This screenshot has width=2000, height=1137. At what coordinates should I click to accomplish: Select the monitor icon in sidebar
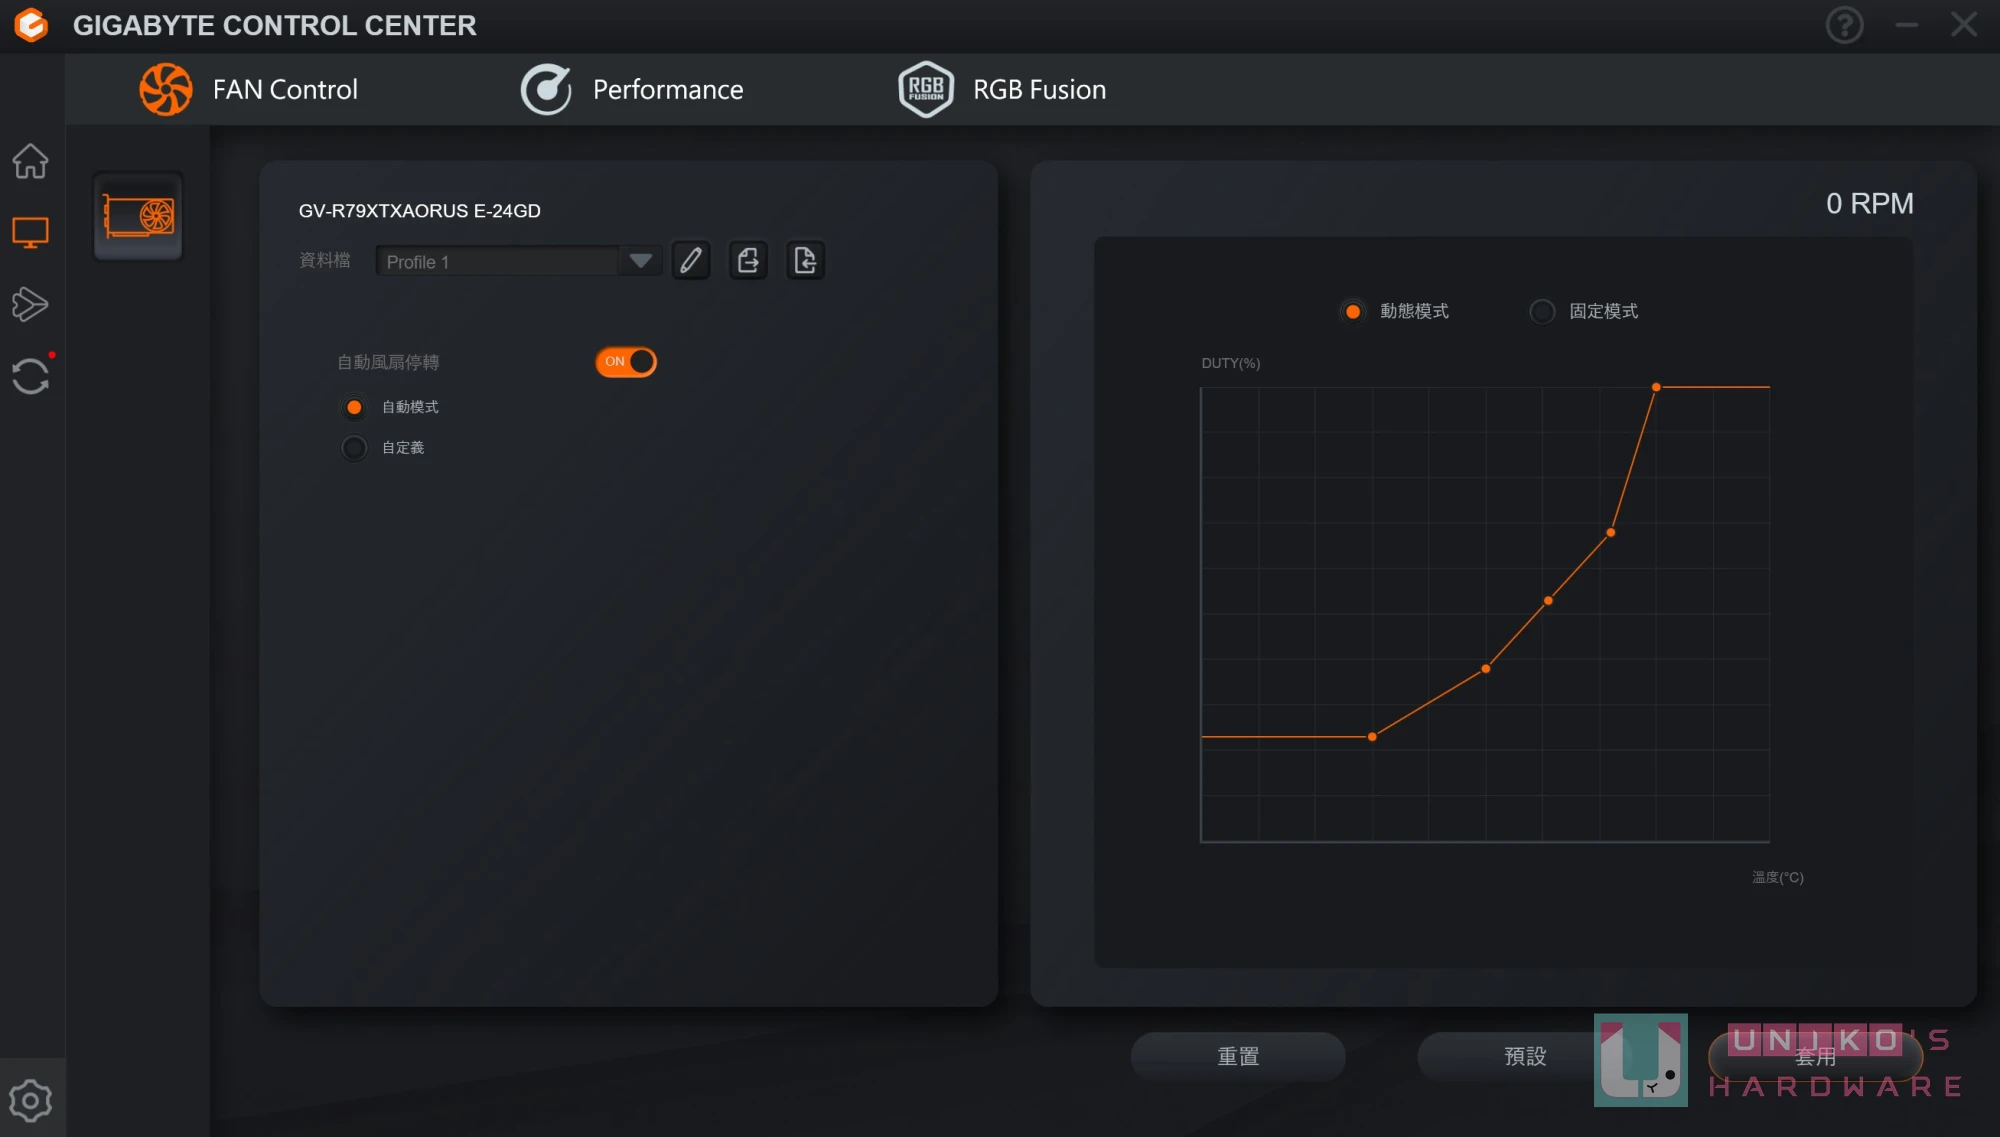pos(30,233)
